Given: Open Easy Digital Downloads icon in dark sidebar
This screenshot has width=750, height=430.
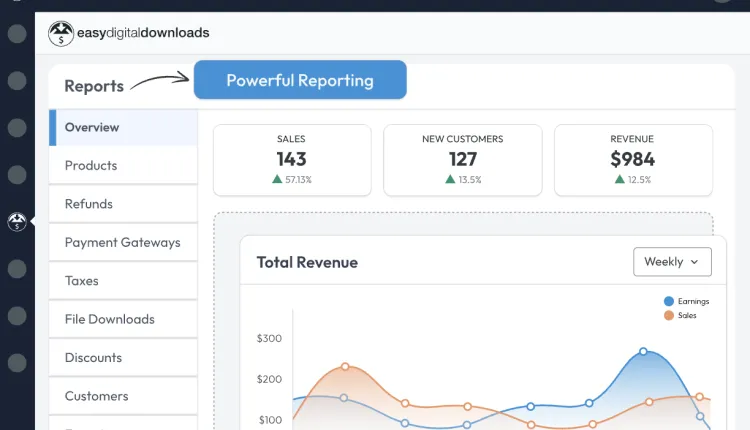Looking at the screenshot, I should 17,222.
